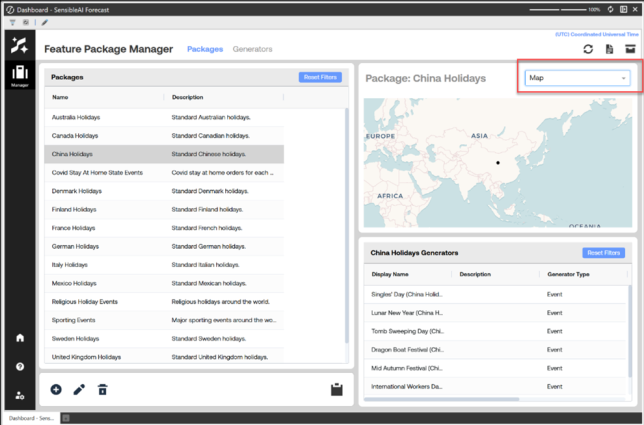Select the bottom Dashboard - Sens... tab
Viewport: 644px width, 425px height.
(32, 418)
